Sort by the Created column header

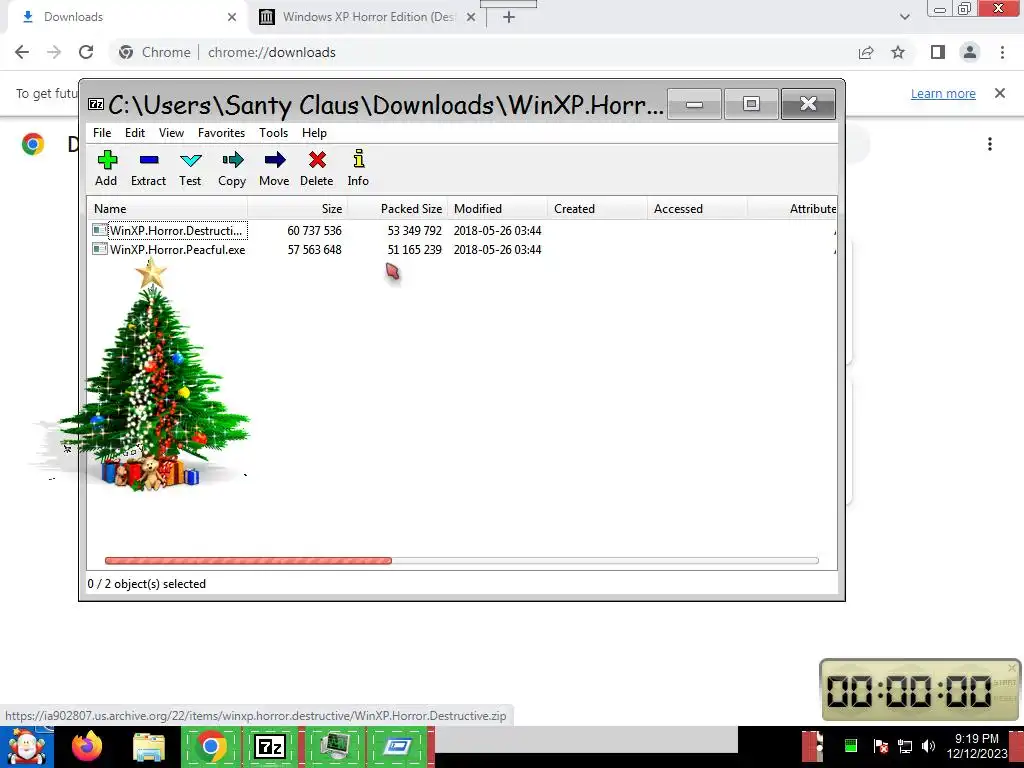[x=598, y=209]
